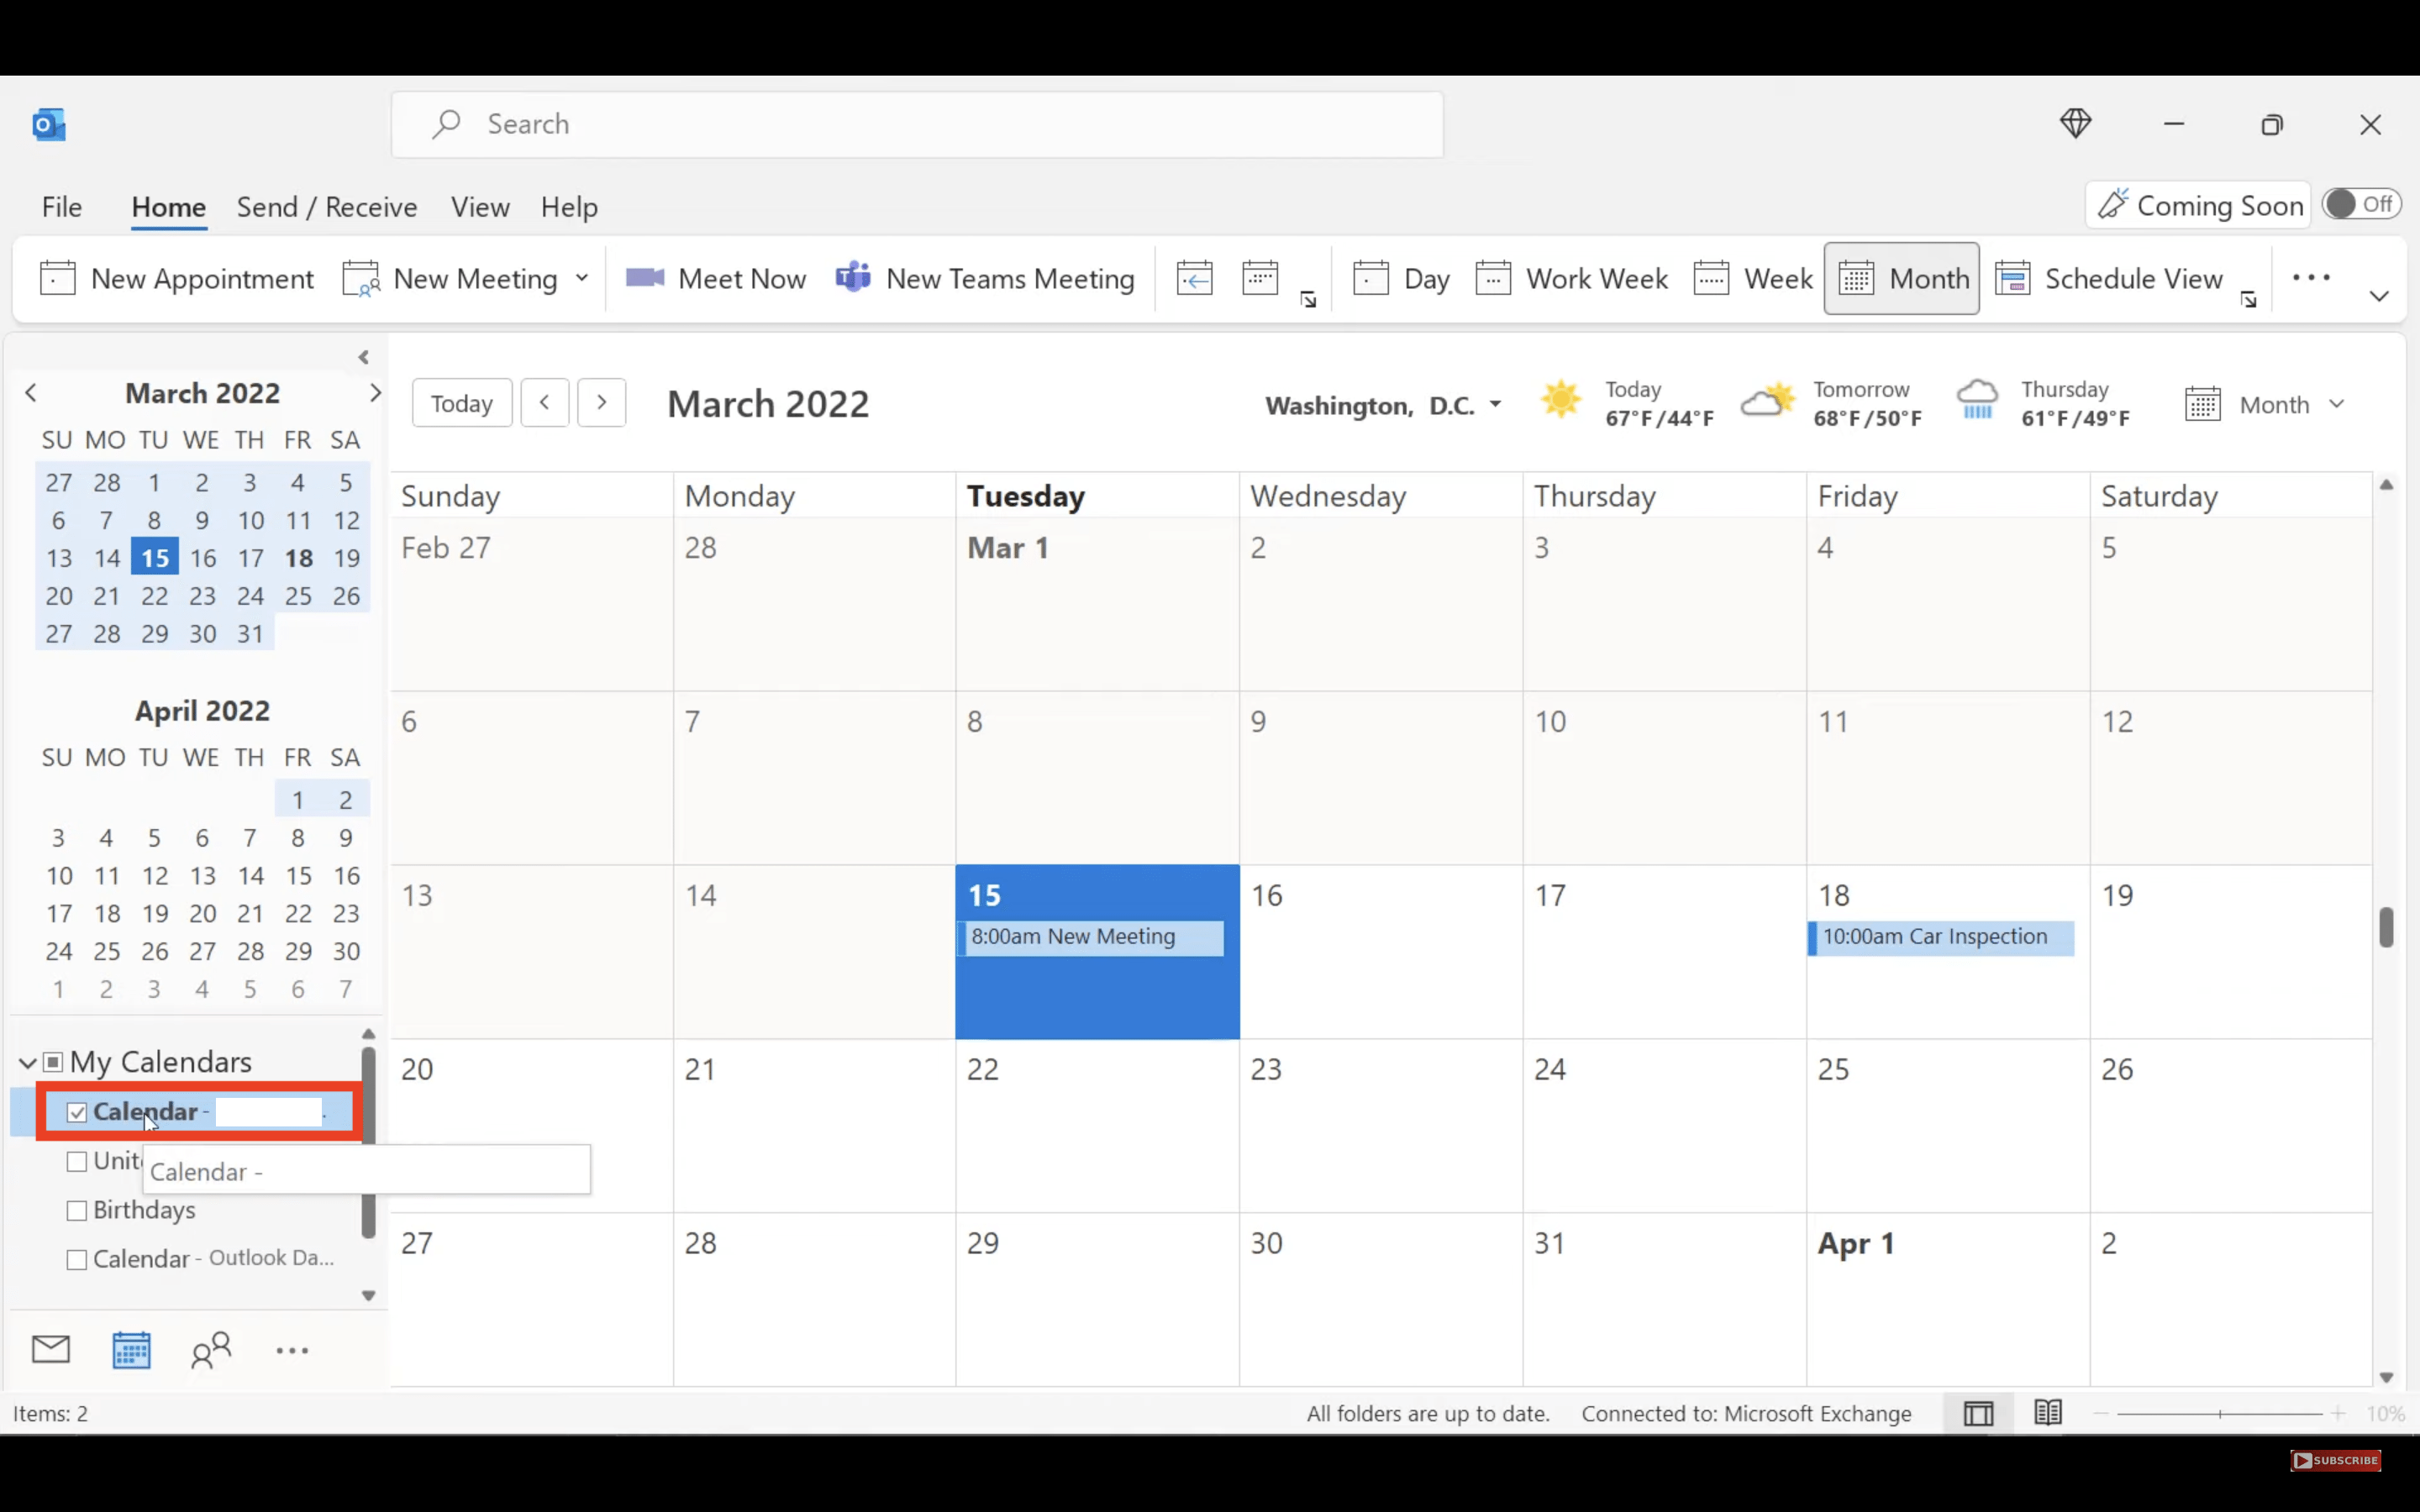Collapse the My Calendars group
Image resolution: width=2420 pixels, height=1512 pixels.
click(28, 1063)
